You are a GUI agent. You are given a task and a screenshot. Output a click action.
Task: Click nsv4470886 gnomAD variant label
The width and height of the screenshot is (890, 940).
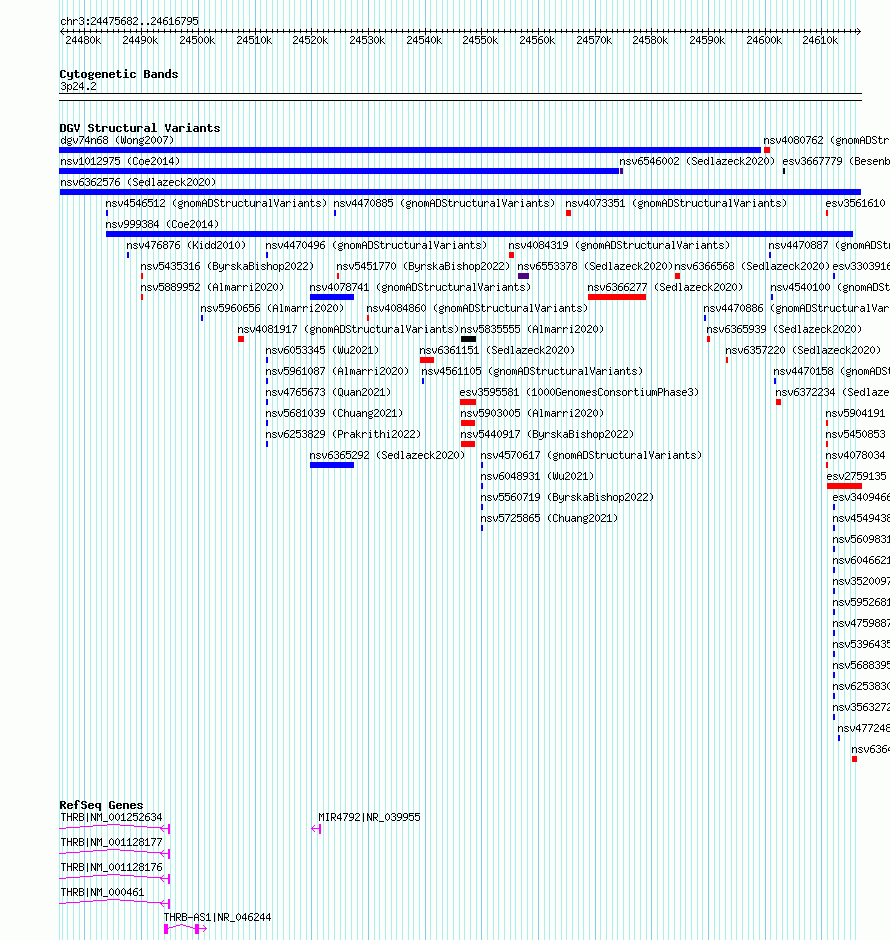coord(797,308)
